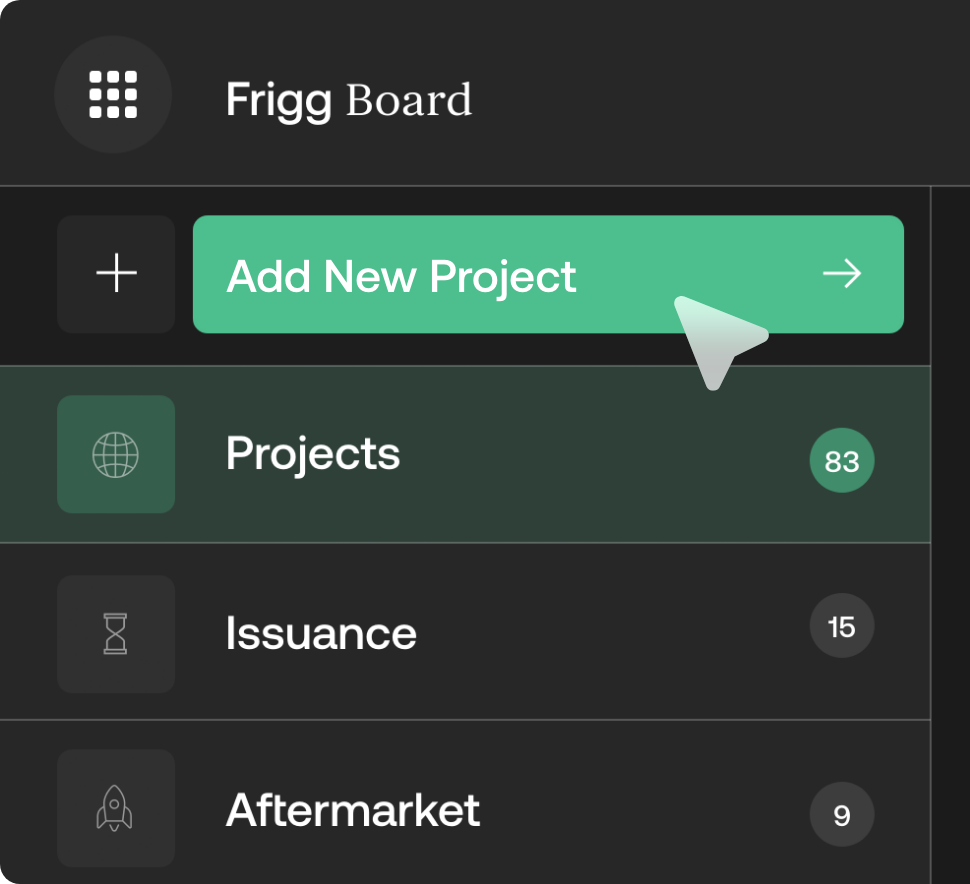970x884 pixels.
Task: Click the plus icon square button
Action: [x=116, y=274]
